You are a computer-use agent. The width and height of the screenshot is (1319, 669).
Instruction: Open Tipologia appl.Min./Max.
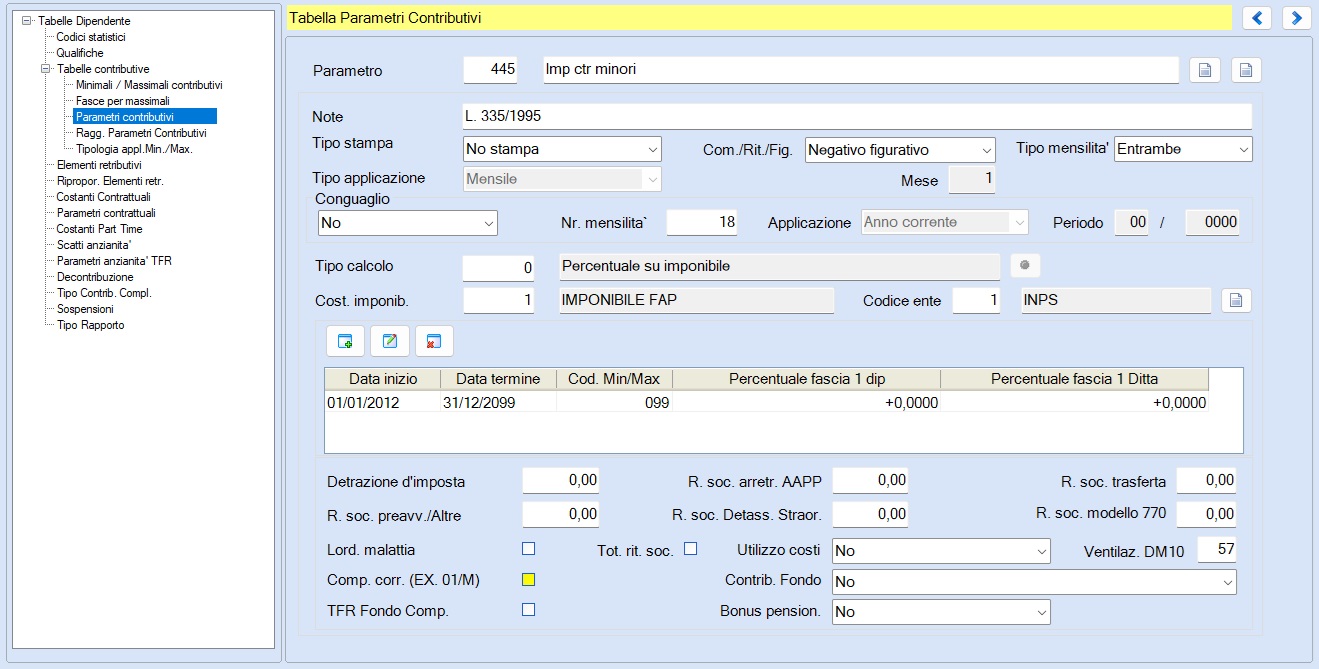point(134,149)
